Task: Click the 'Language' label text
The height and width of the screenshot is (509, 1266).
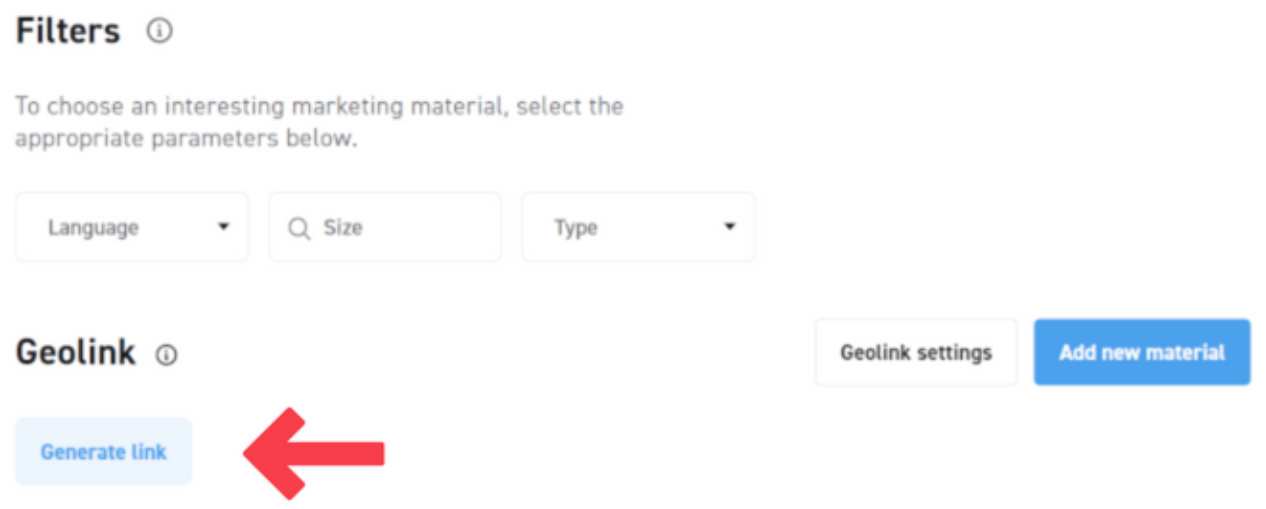Action: coord(93,228)
